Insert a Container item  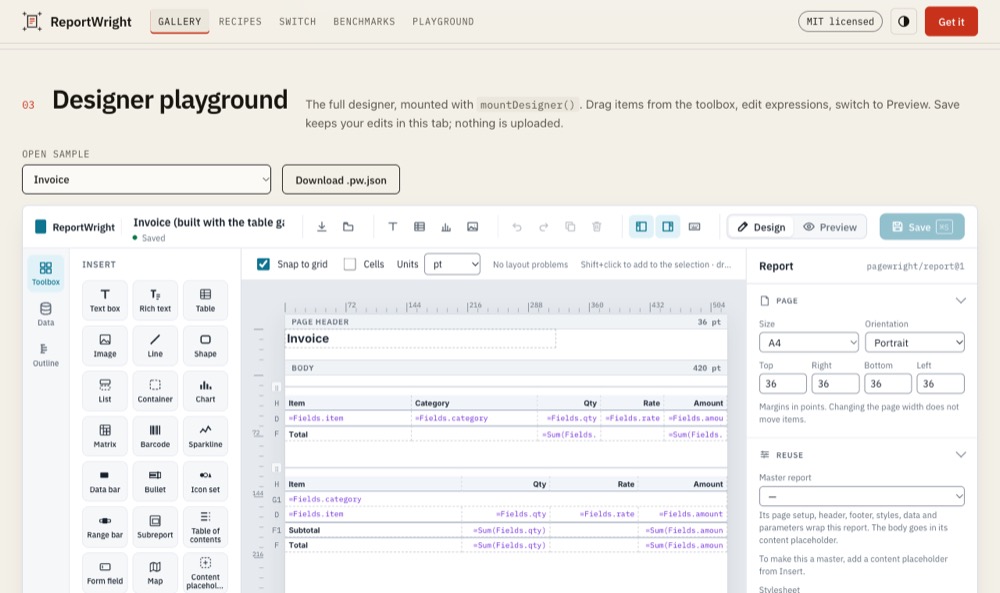tap(155, 391)
